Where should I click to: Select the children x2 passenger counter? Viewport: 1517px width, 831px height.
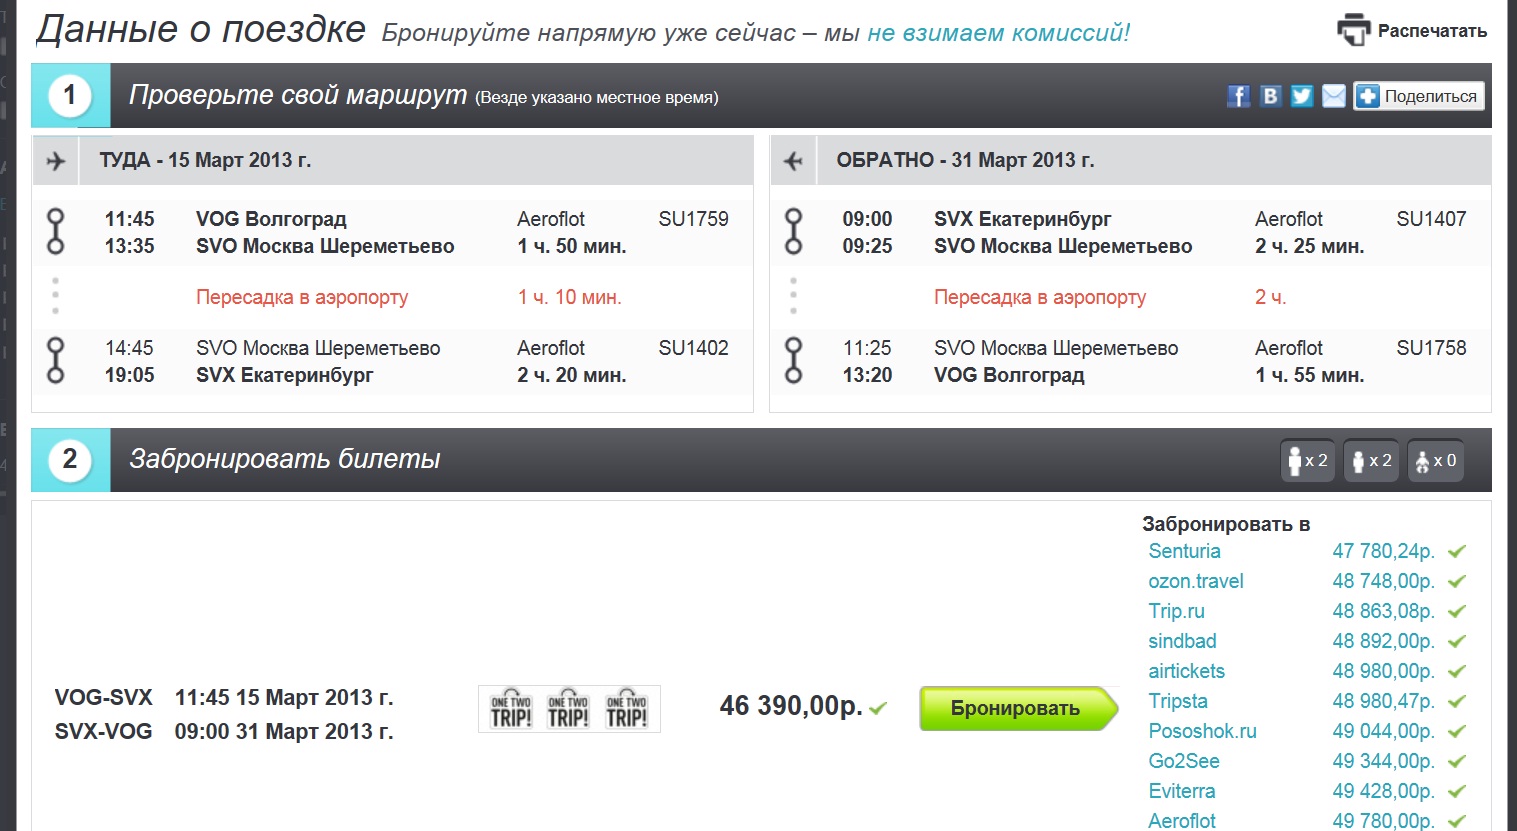(1371, 460)
